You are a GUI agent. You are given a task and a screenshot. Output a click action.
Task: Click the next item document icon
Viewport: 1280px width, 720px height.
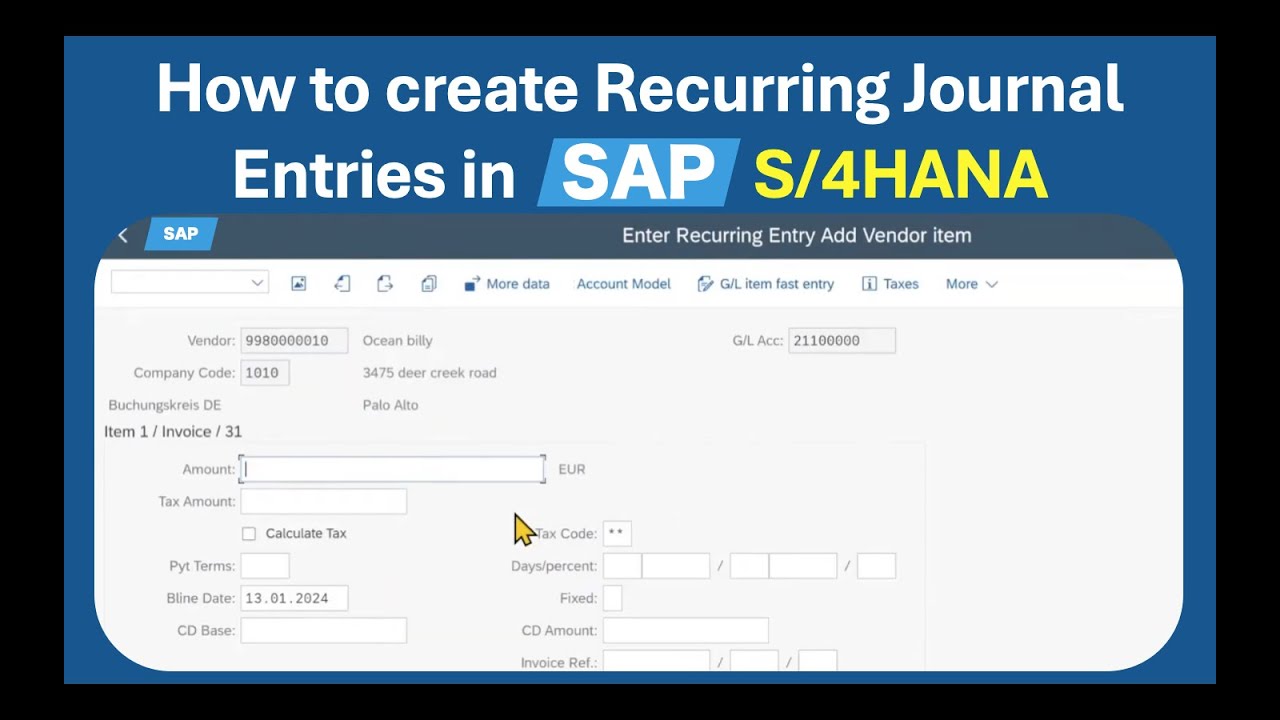point(385,284)
